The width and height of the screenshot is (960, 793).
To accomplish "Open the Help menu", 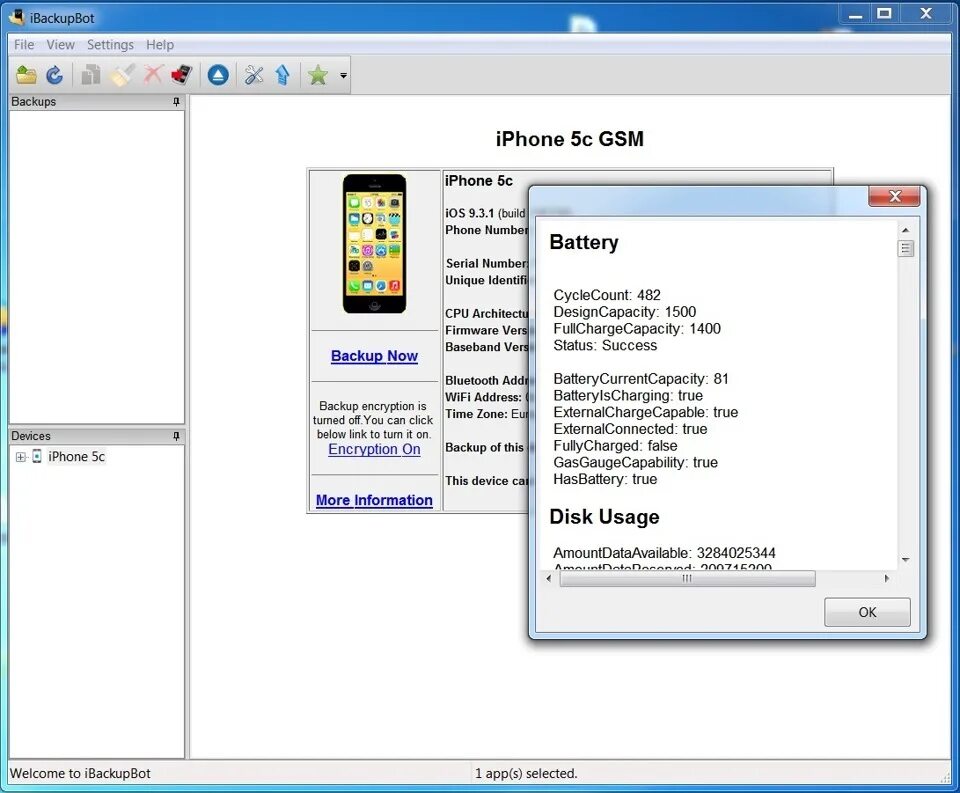I will point(160,45).
